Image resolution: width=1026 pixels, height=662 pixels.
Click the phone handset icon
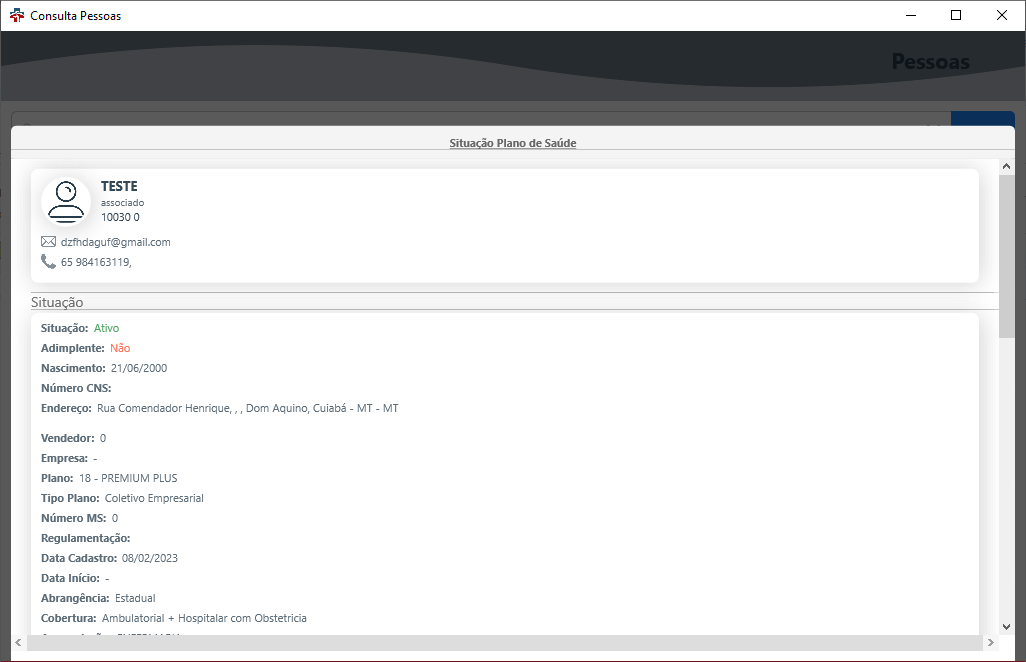point(48,262)
